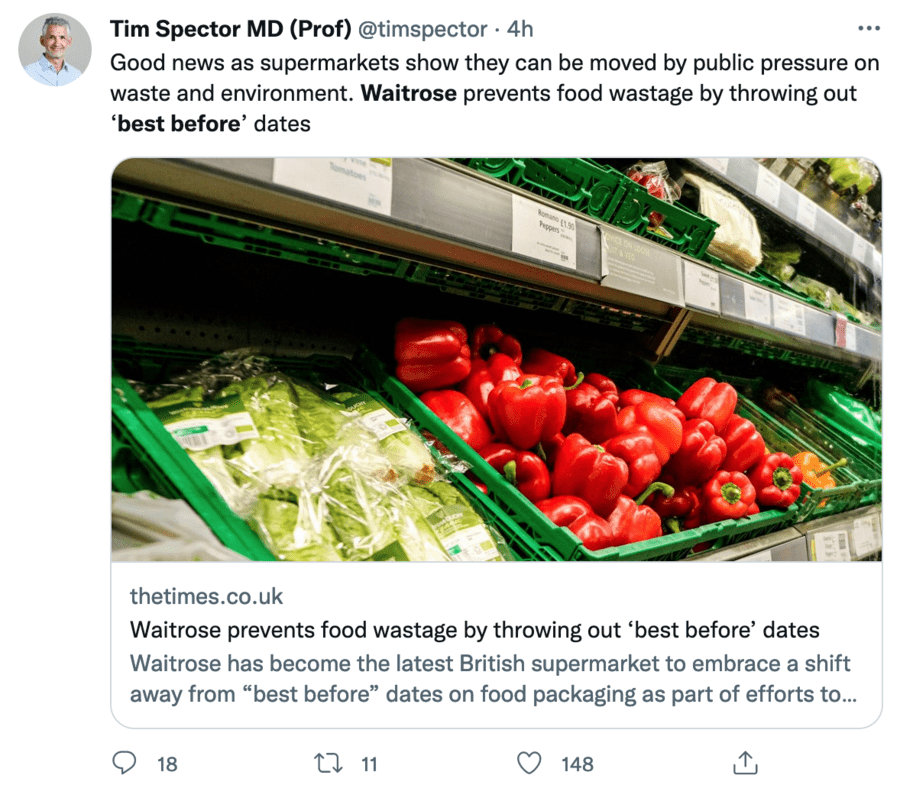Like the tweet with the heart icon
The height and width of the screenshot is (788, 900).
(529, 763)
